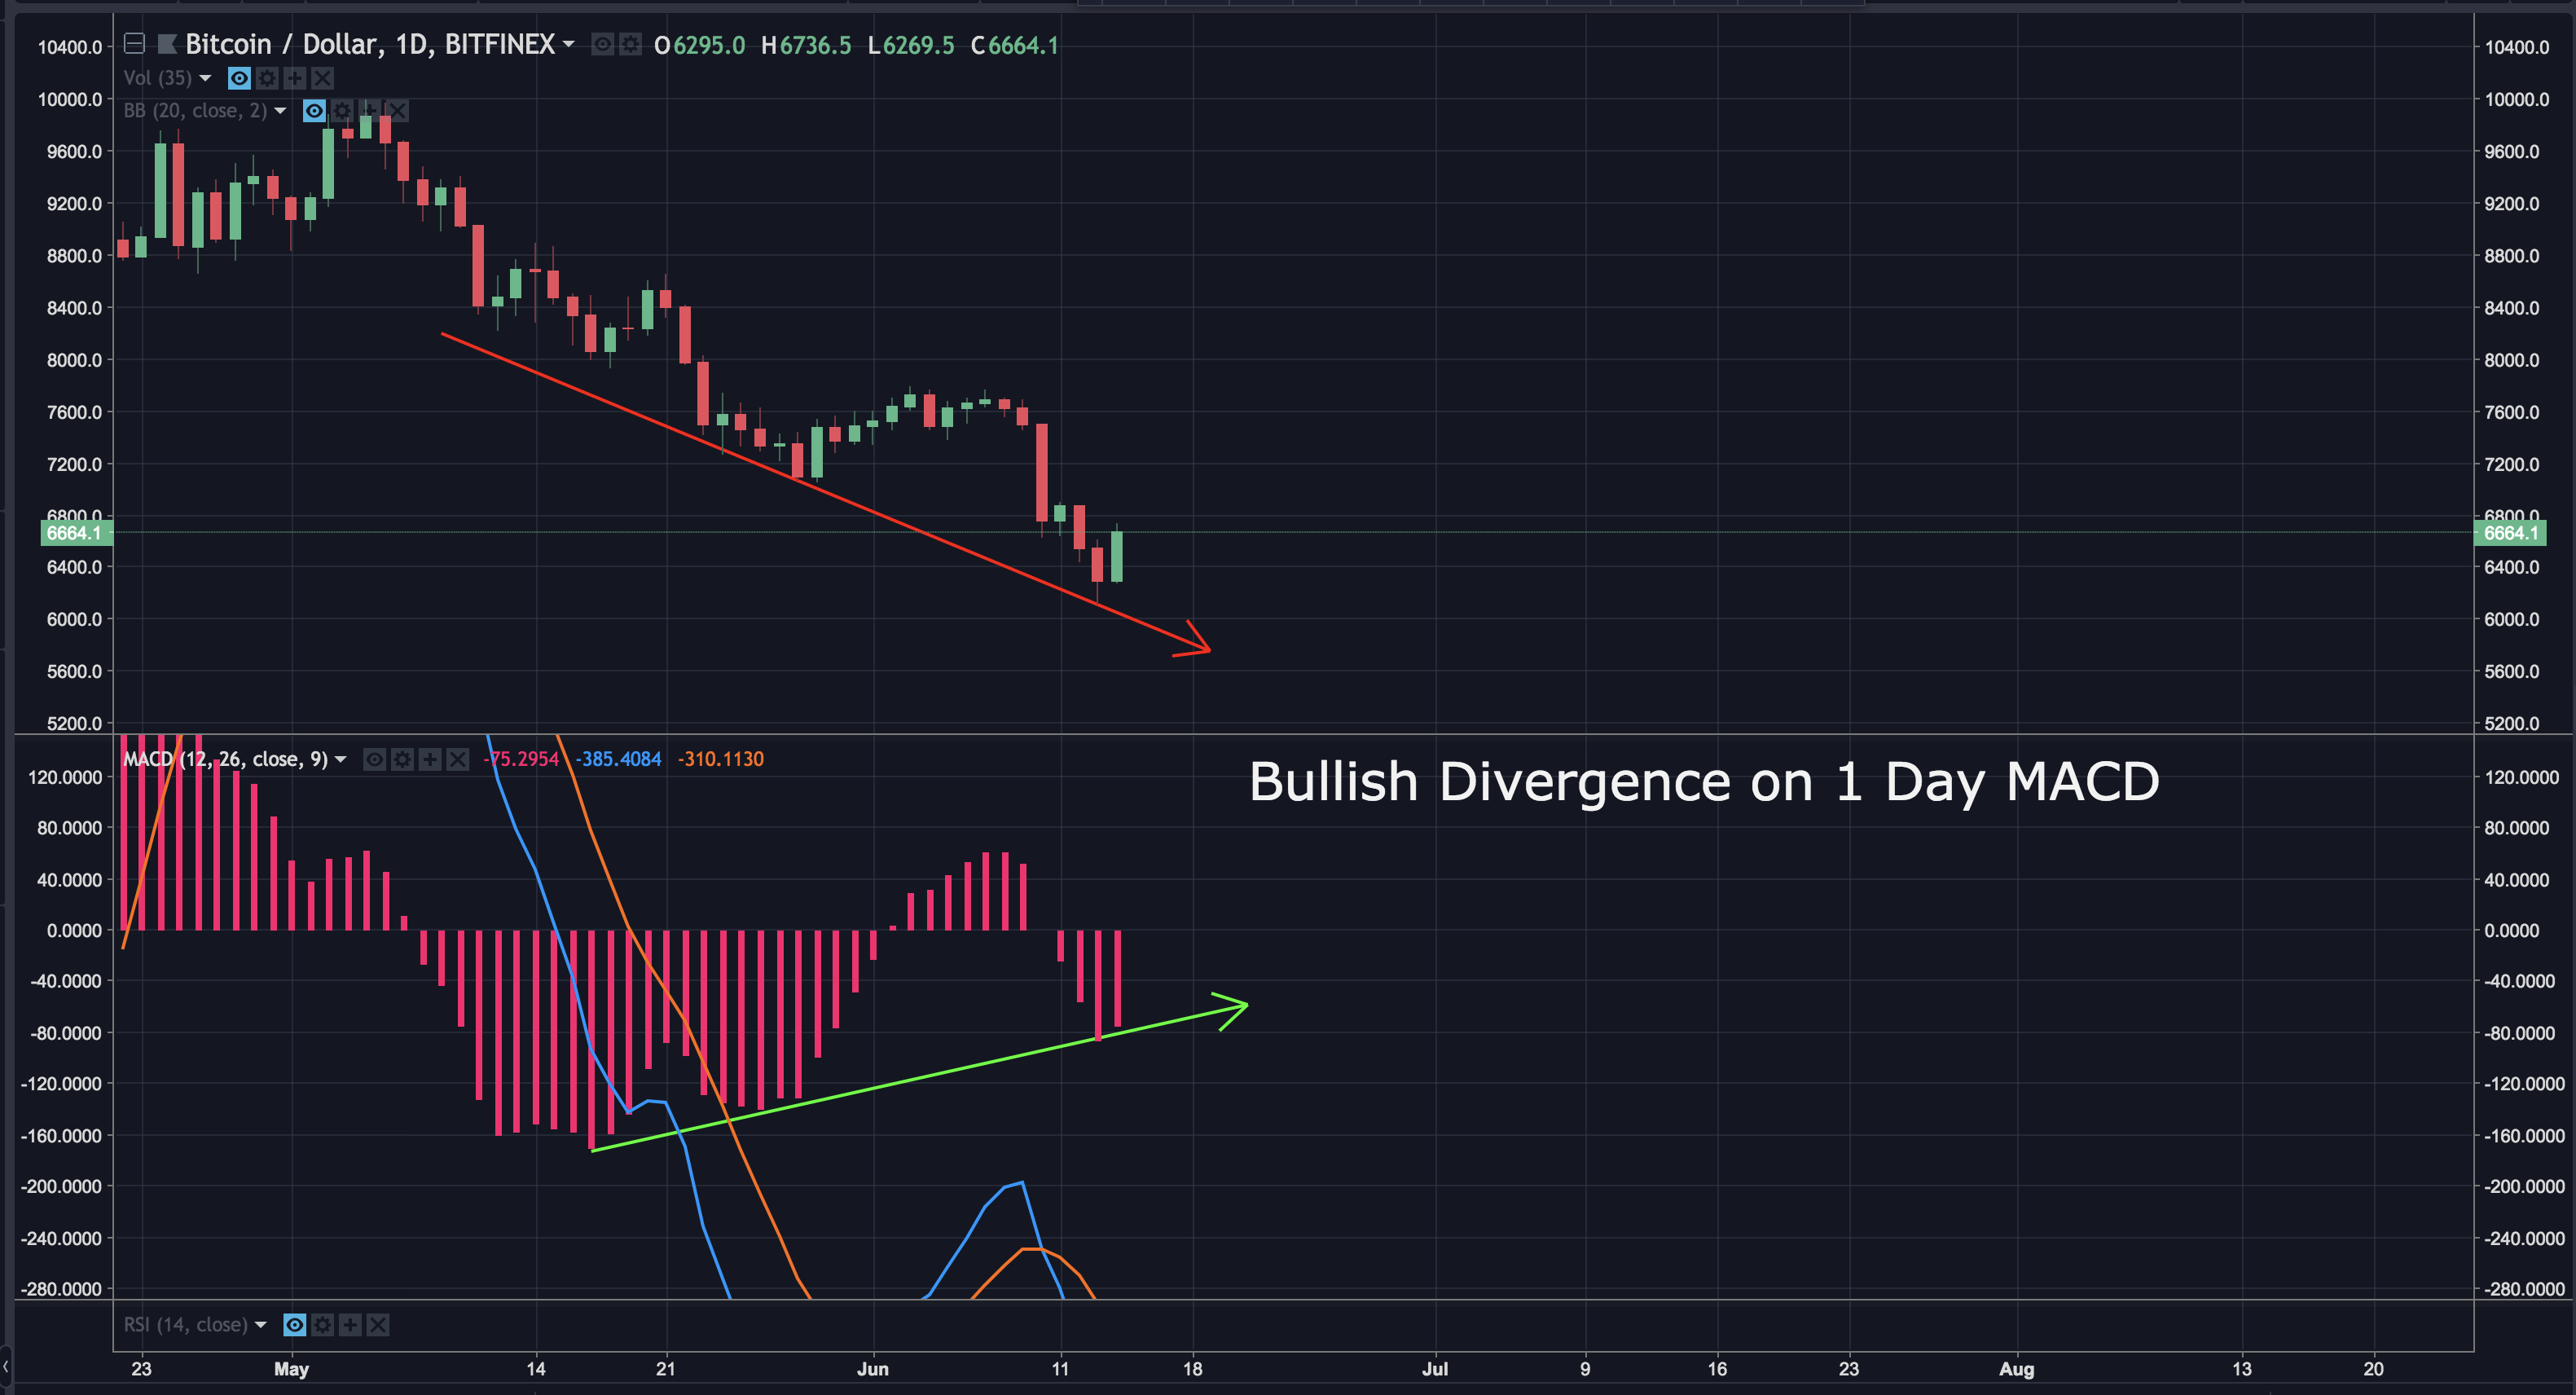Hide the BB Bollinger Bands indicator

coord(314,111)
